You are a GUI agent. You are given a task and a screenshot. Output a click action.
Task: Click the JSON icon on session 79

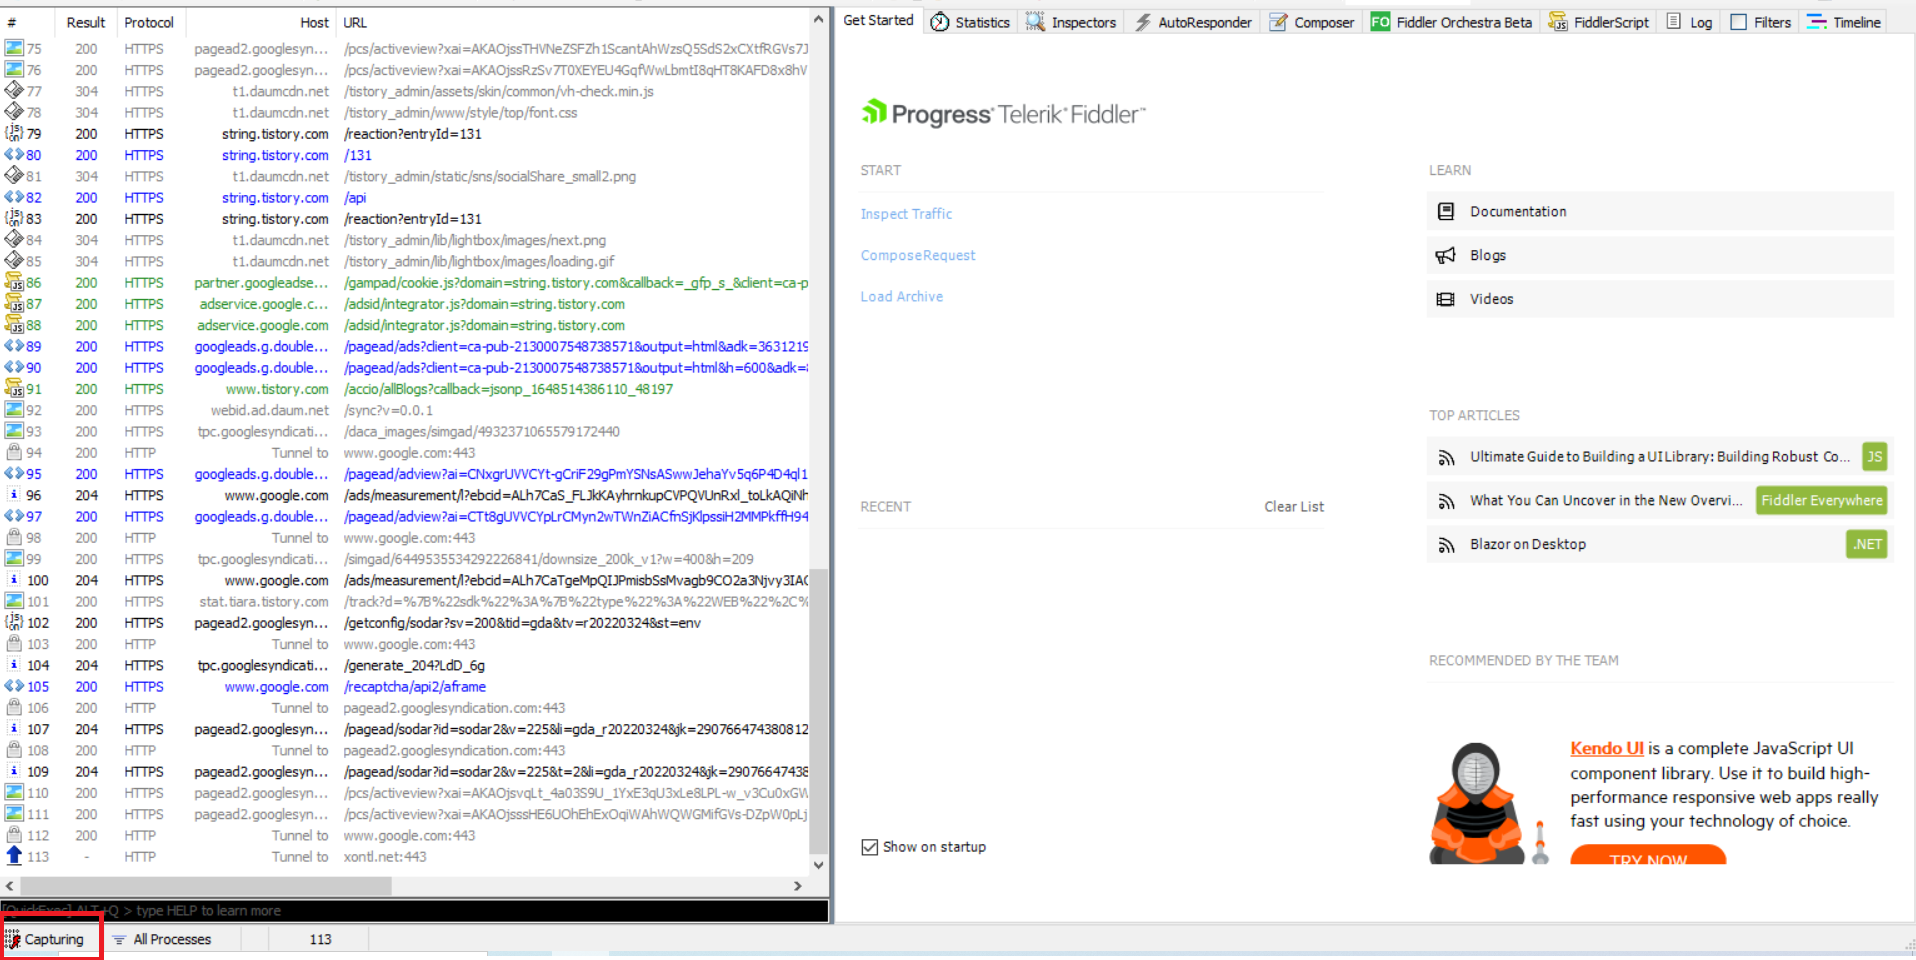pyautogui.click(x=14, y=133)
